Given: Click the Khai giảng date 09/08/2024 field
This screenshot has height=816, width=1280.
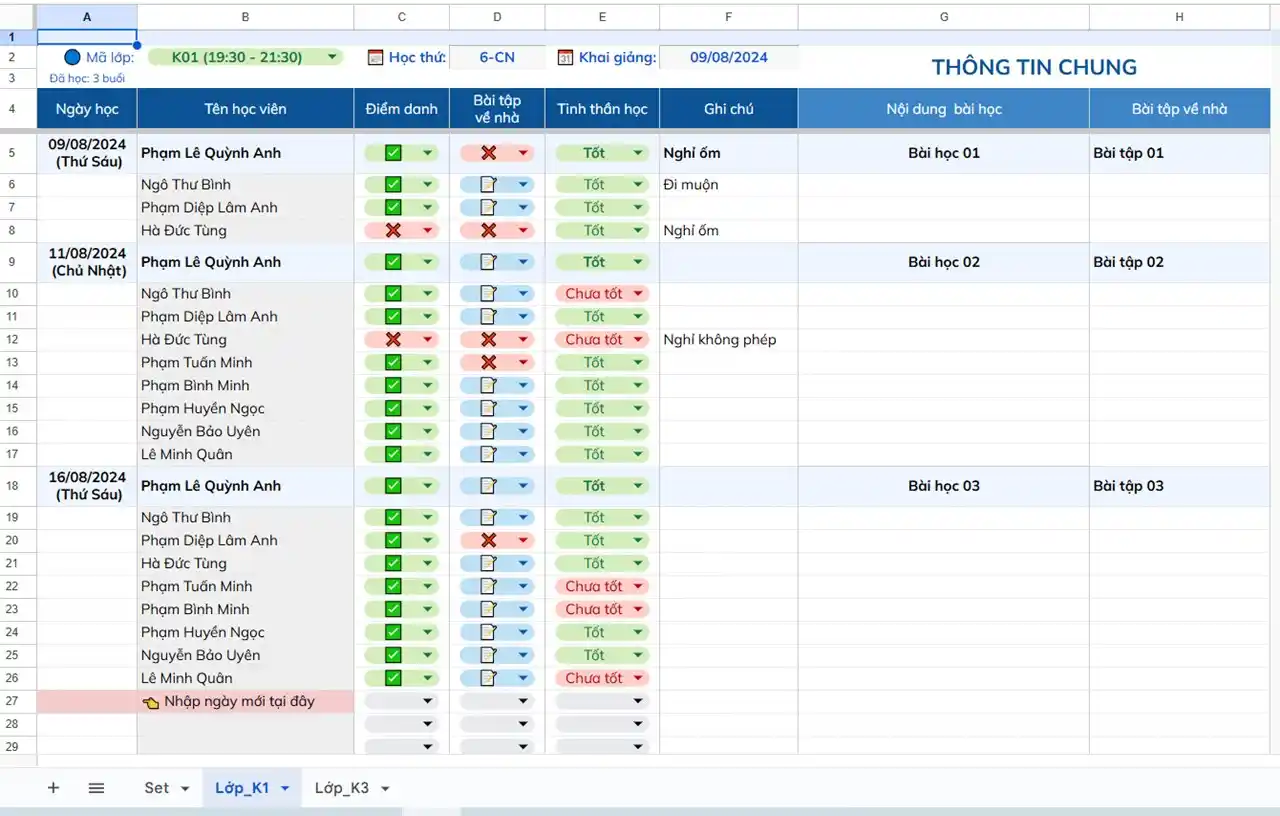Looking at the screenshot, I should click(729, 57).
